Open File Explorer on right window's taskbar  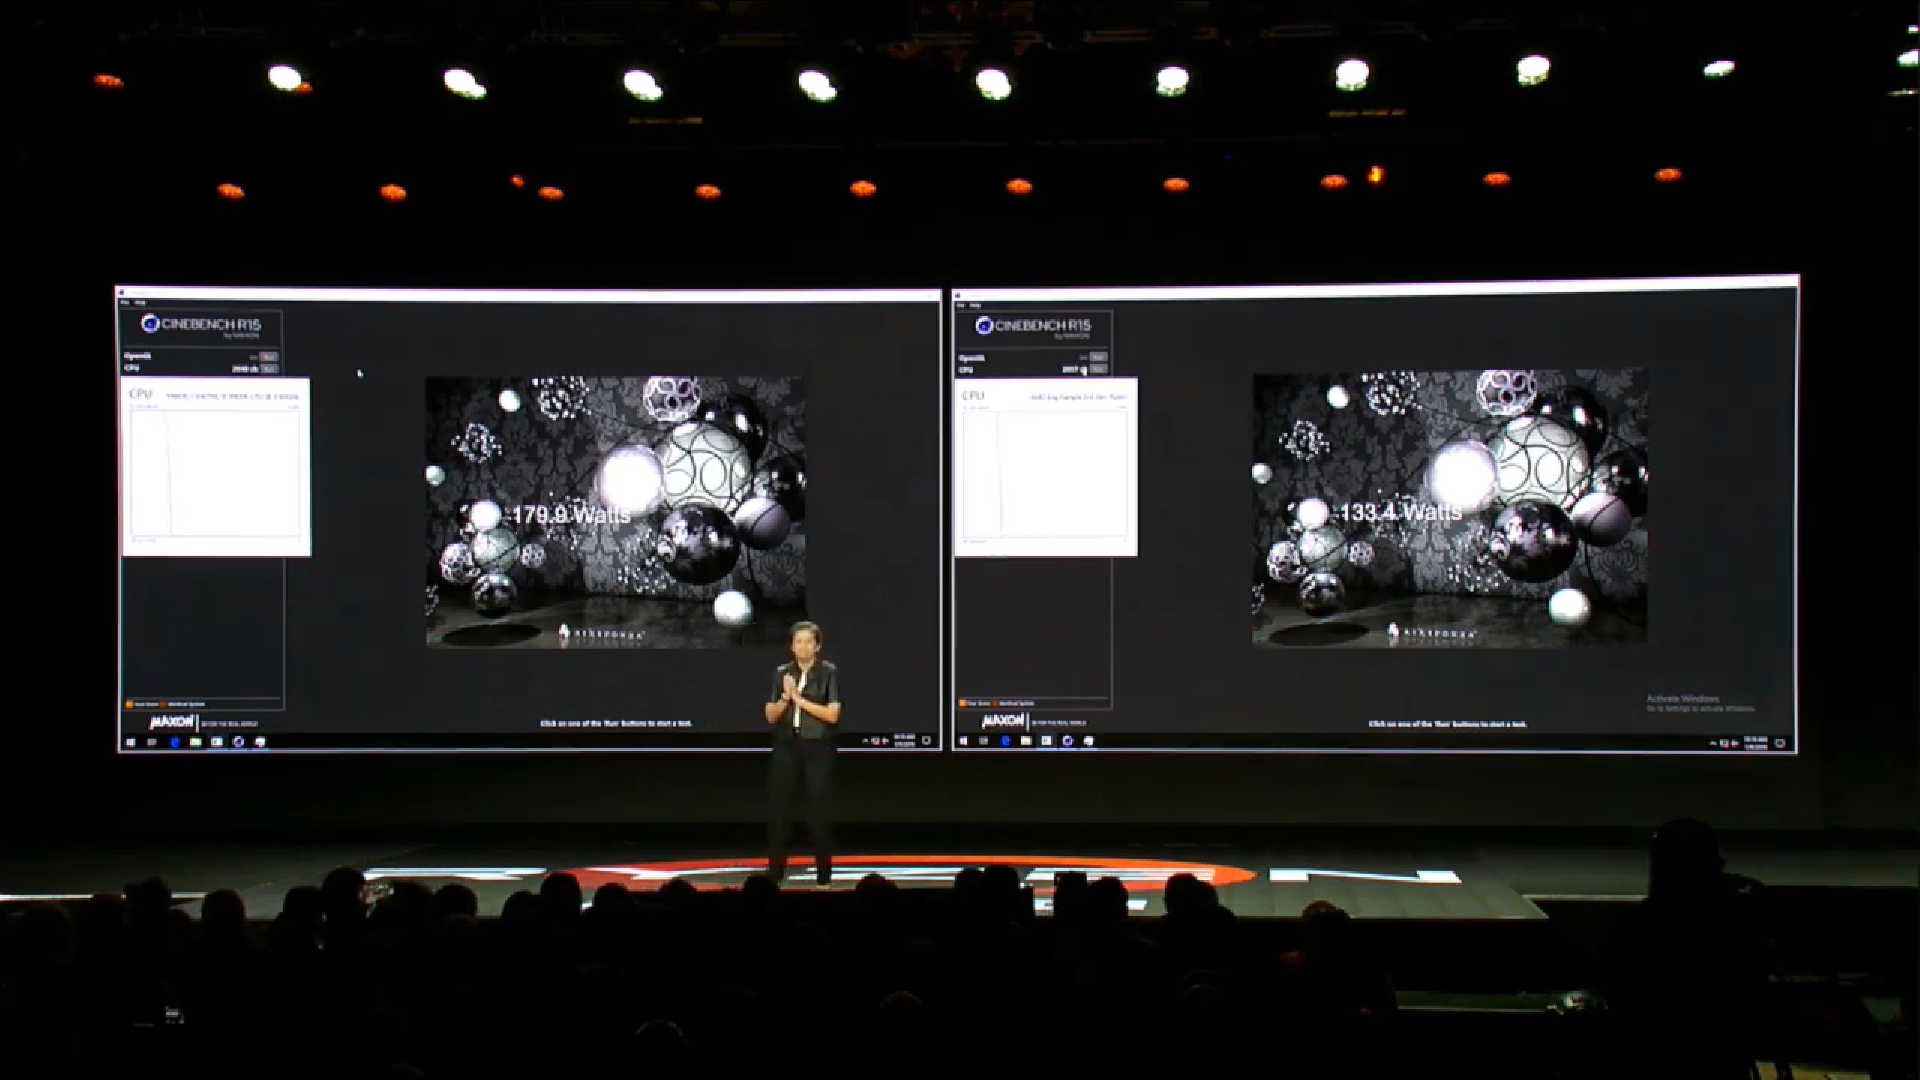(1026, 741)
